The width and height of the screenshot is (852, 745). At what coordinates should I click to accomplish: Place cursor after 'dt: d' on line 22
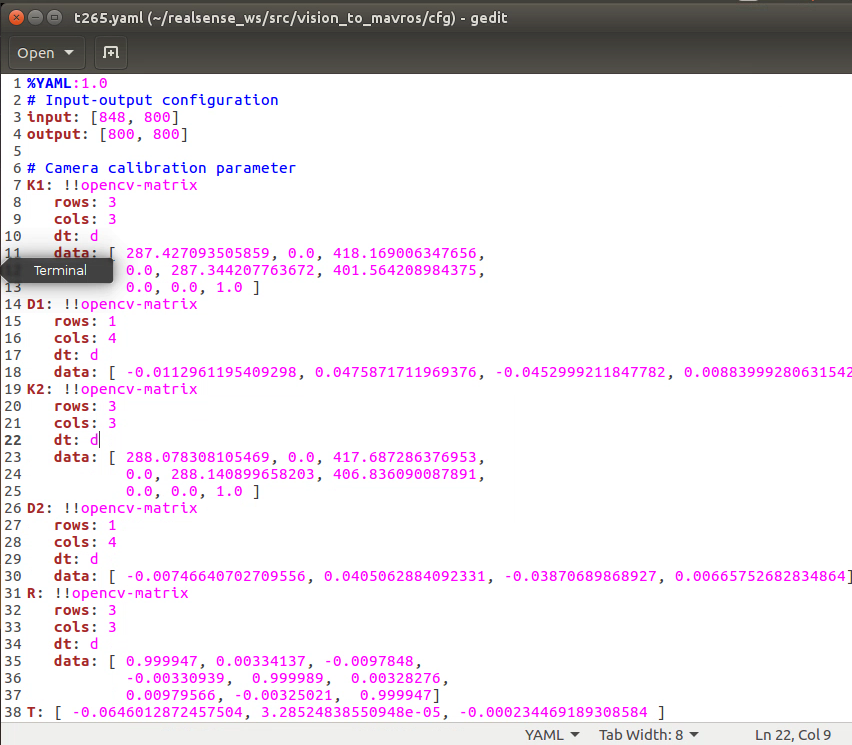pyautogui.click(x=99, y=440)
